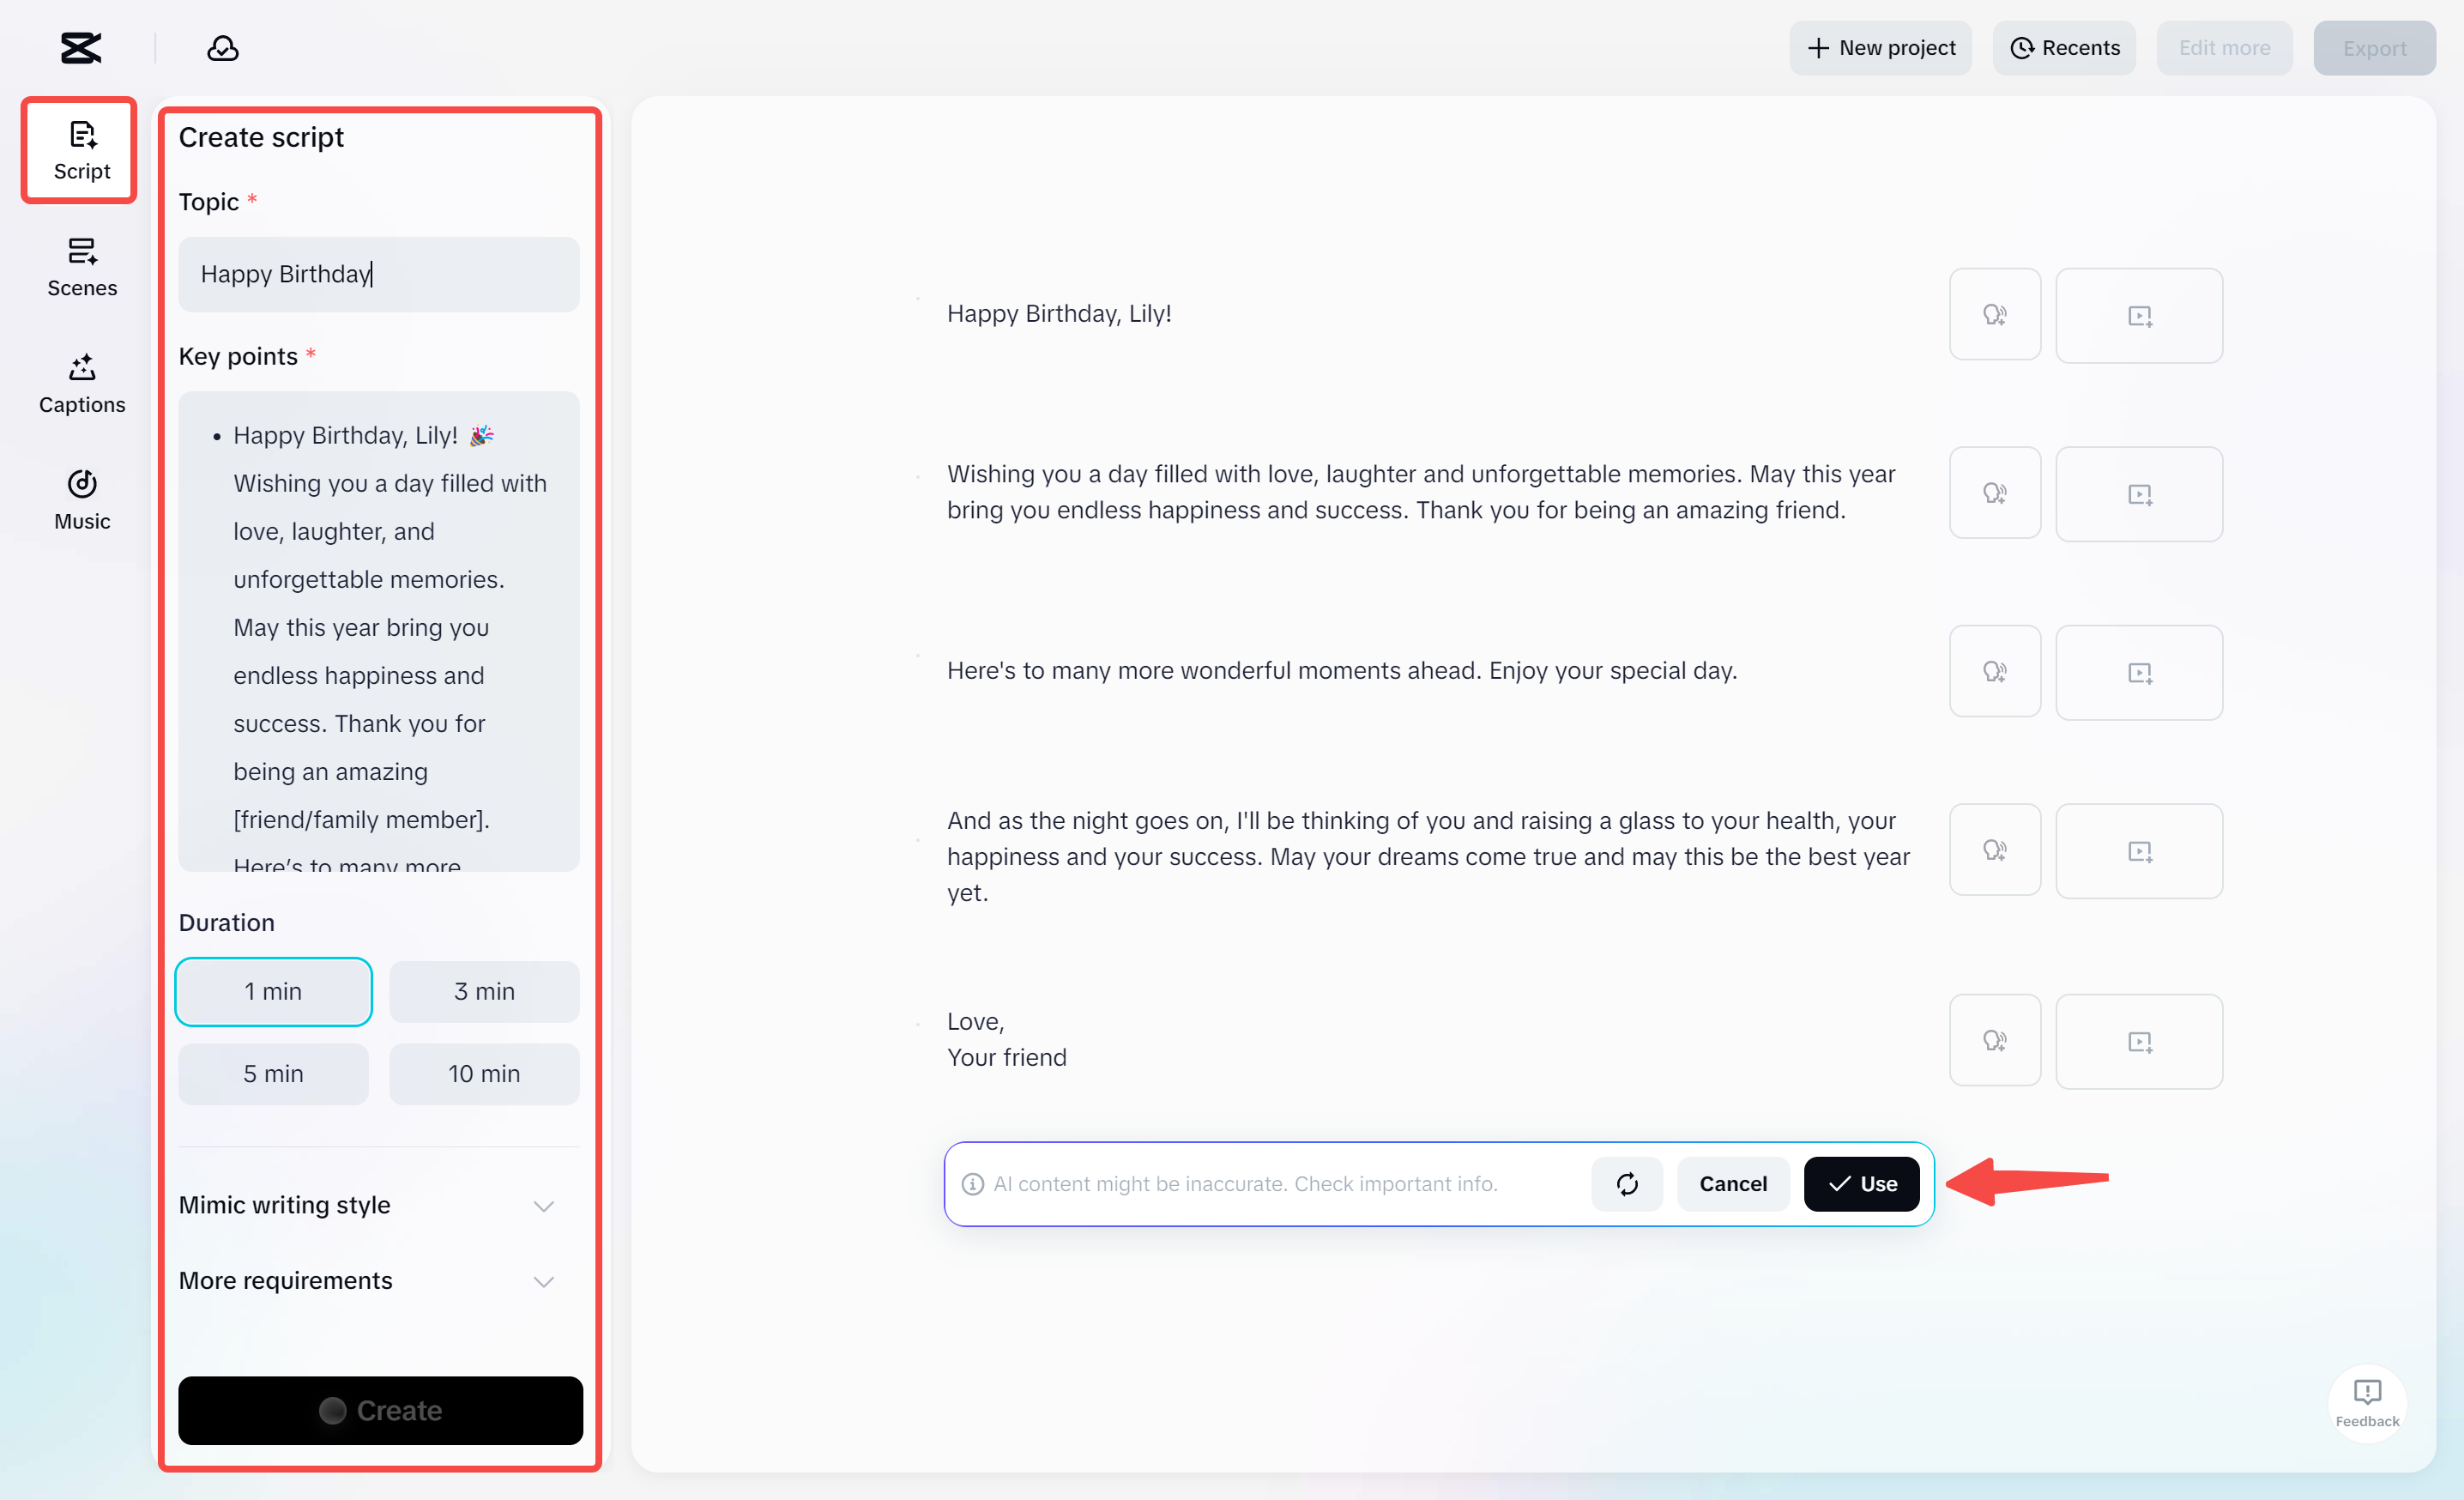Click Cancel on generated script
Viewport: 2464px width, 1500px height.
click(x=1732, y=1184)
